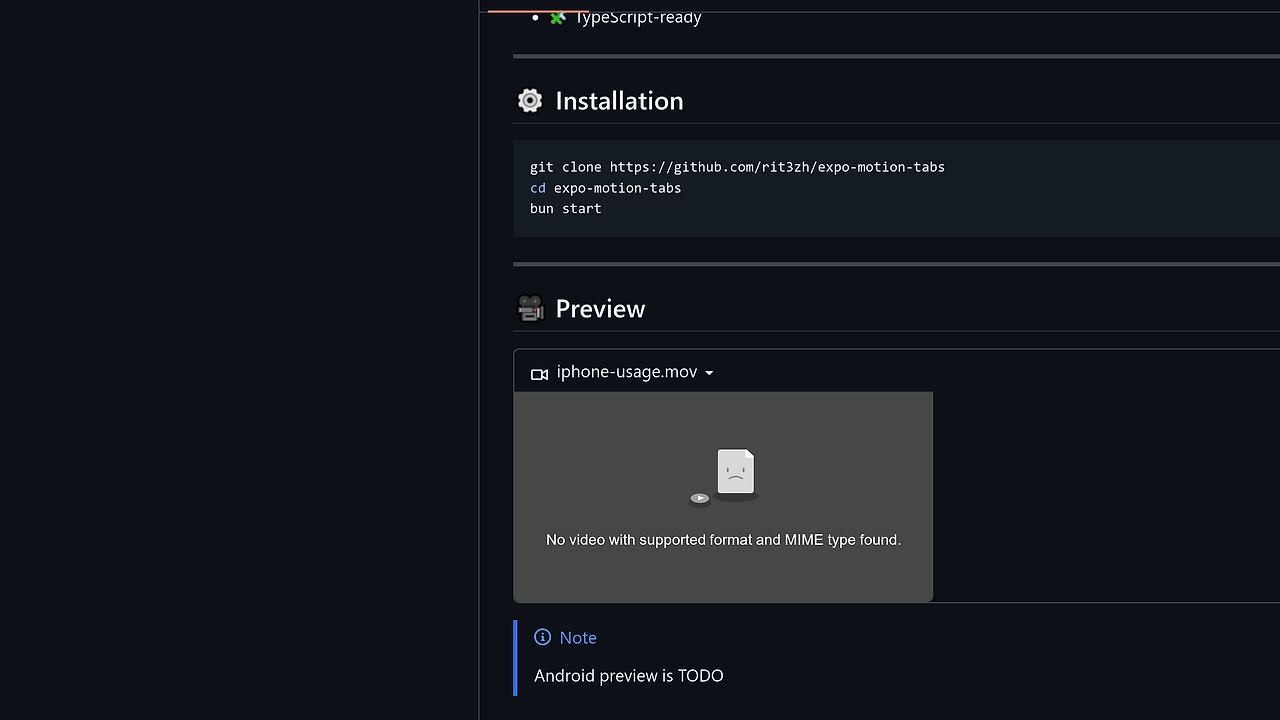Click the gear icon next to Installation
The width and height of the screenshot is (1280, 720).
530,100
